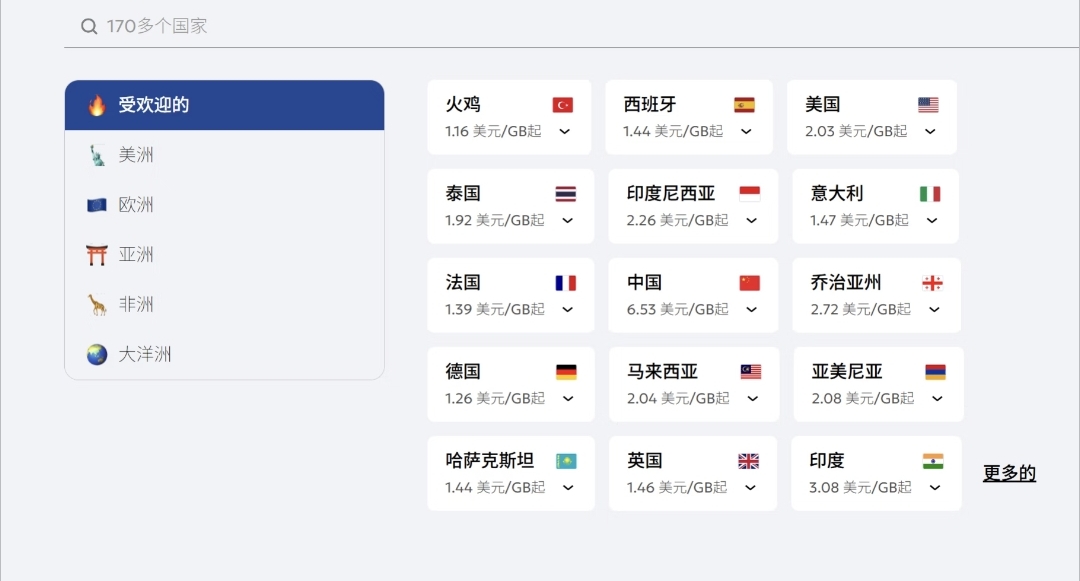Open the 美洲 Americas category

tap(136, 155)
